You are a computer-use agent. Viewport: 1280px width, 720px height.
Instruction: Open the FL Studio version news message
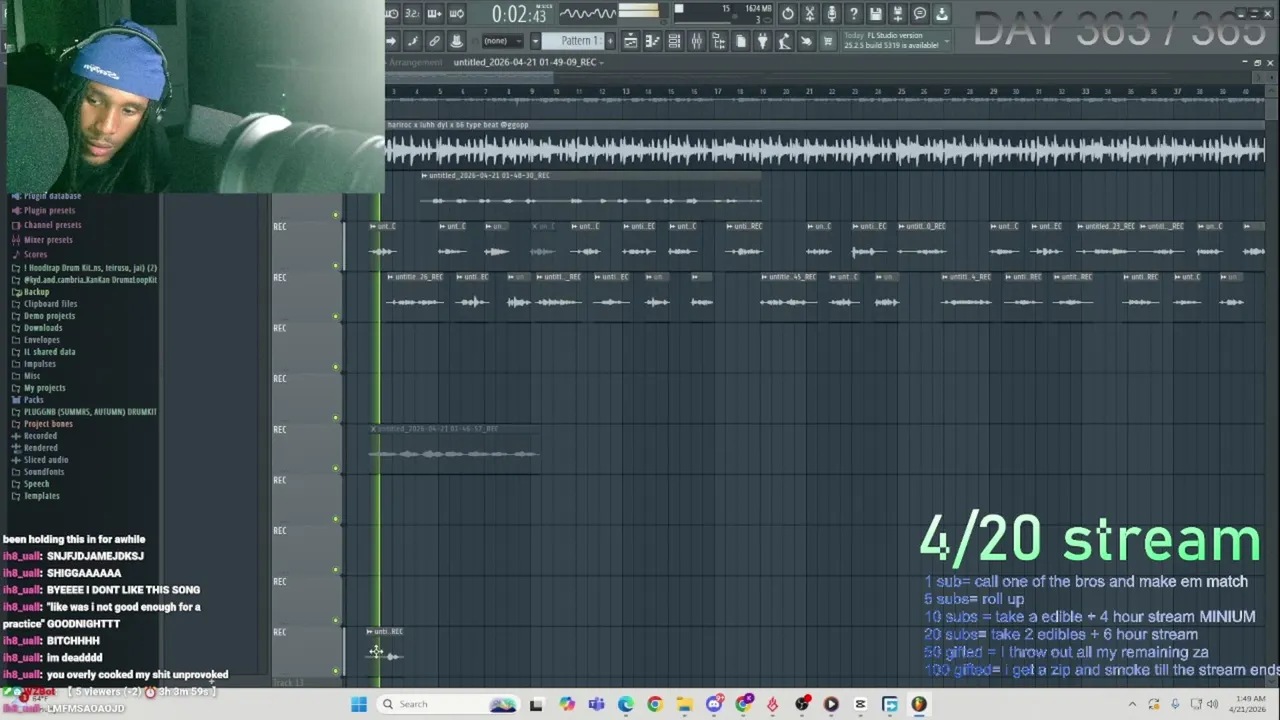click(890, 40)
